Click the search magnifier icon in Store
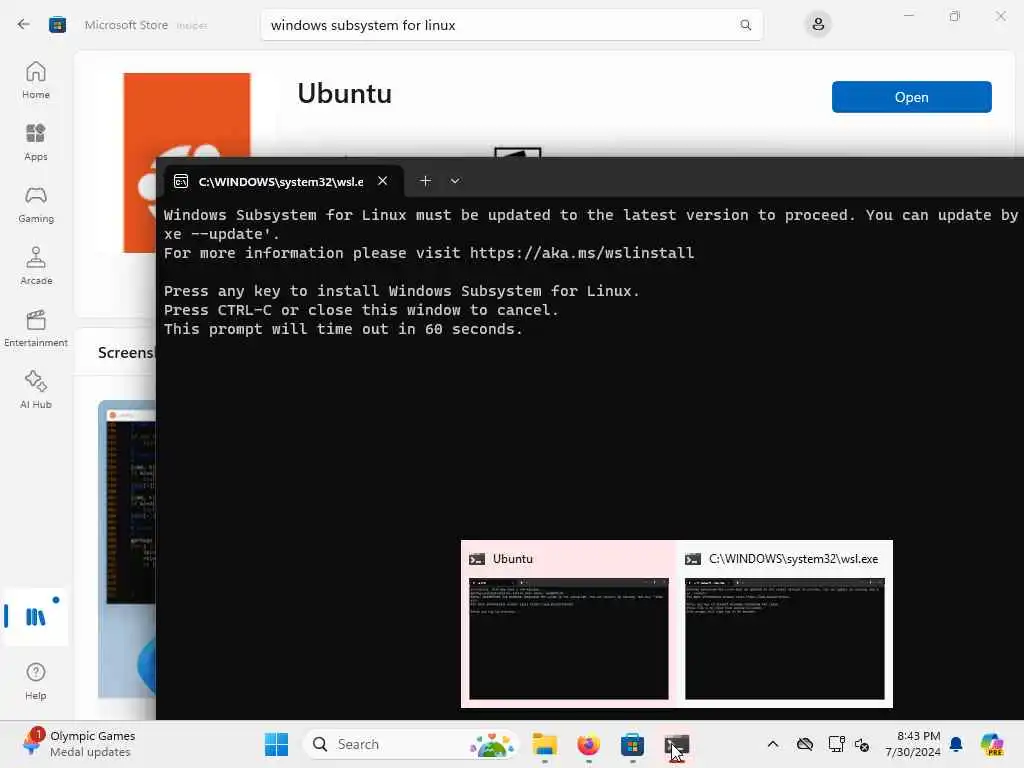The width and height of the screenshot is (1024, 768). 745,25
